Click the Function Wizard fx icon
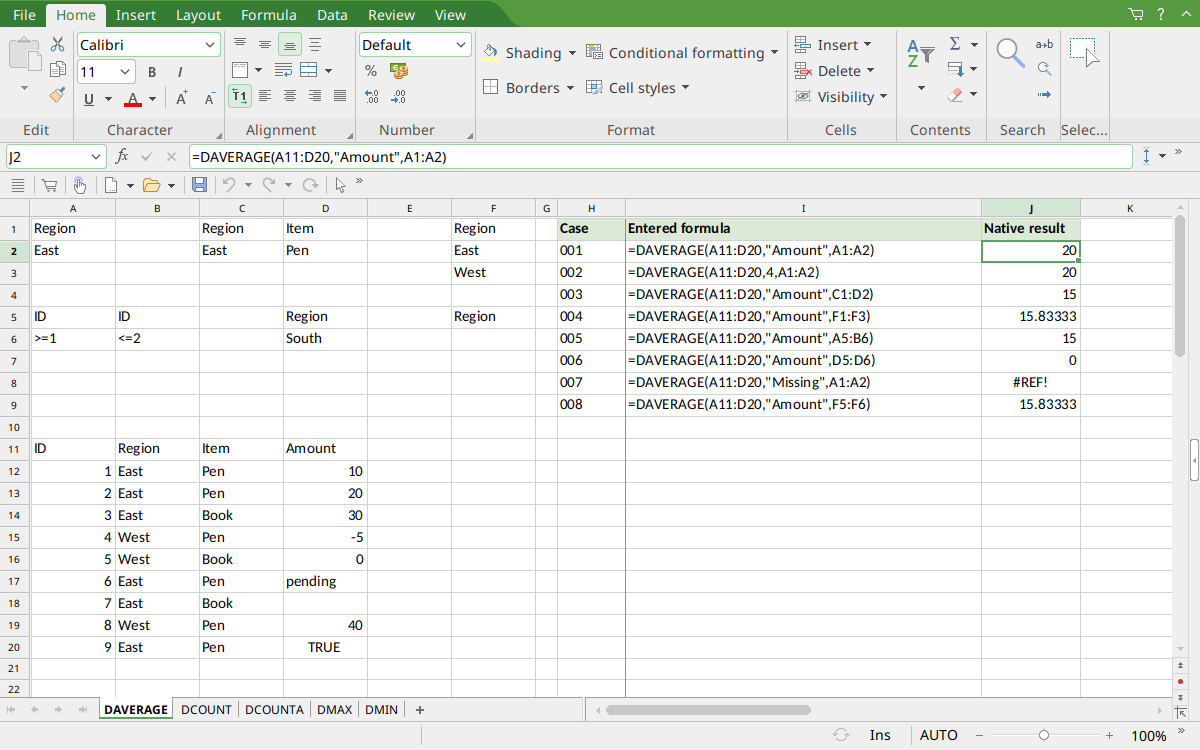The height and width of the screenshot is (750, 1200). pyautogui.click(x=122, y=157)
